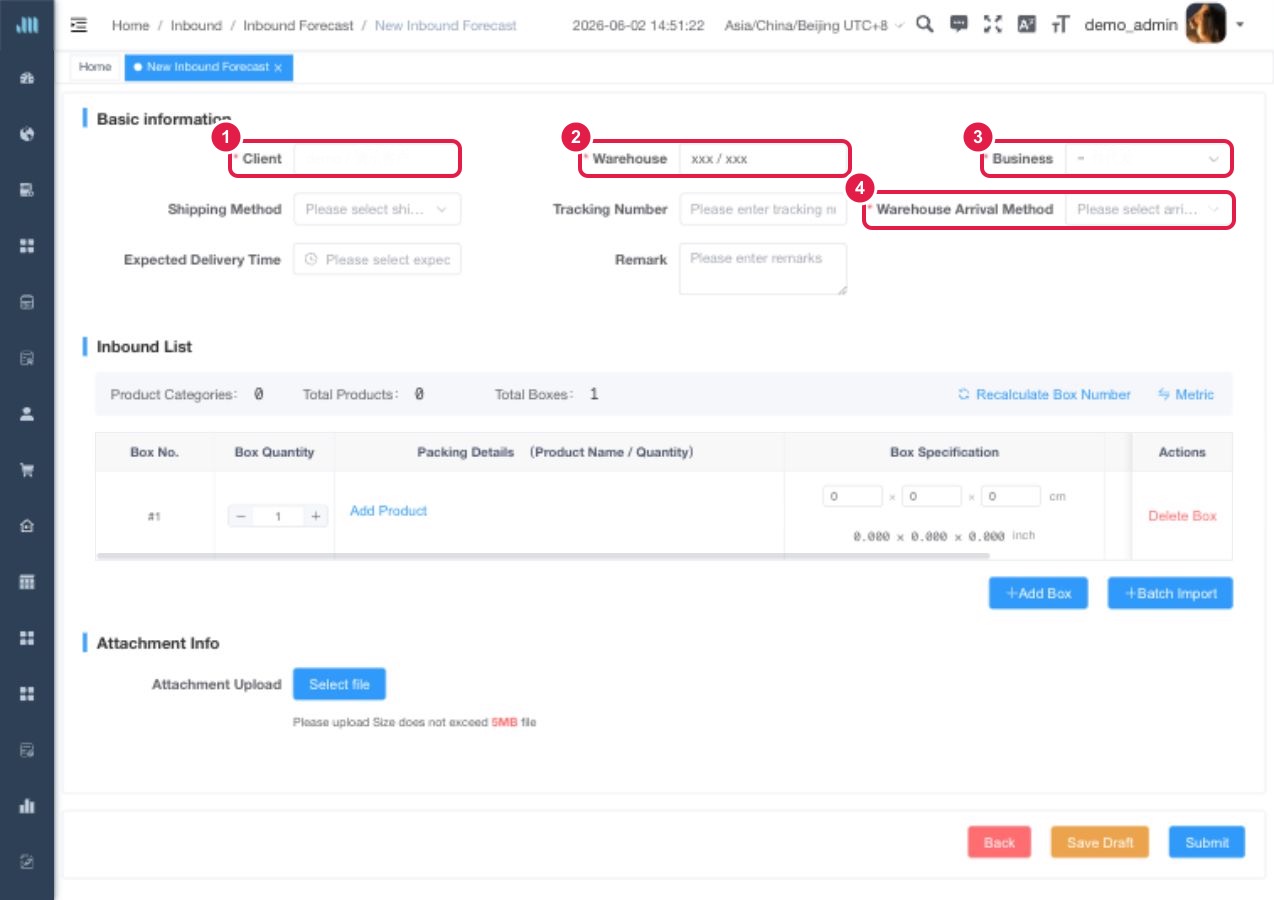Screen dimensions: 1274x900
Task: Click the date-time 2026-06-02 14:51:22
Action: click(x=638, y=25)
